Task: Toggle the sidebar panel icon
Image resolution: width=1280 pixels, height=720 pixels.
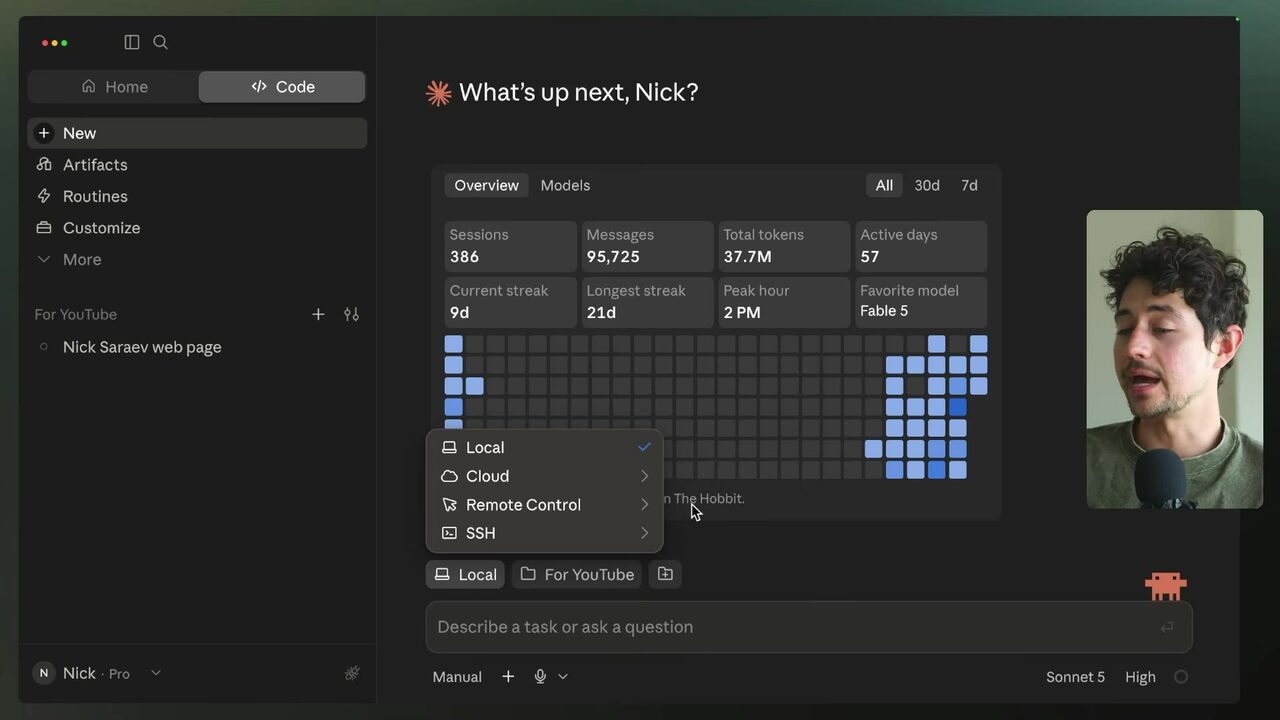Action: point(131,42)
